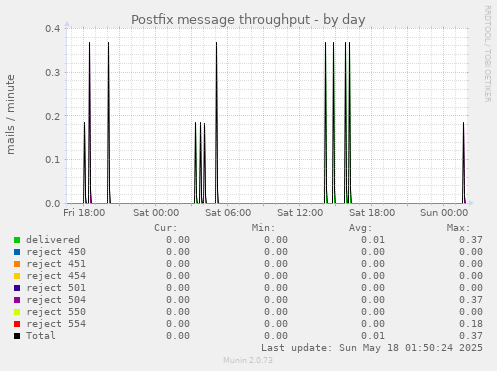The width and height of the screenshot is (497, 371).
Task: Click the 'Min:' column header
Action: pyautogui.click(x=263, y=228)
